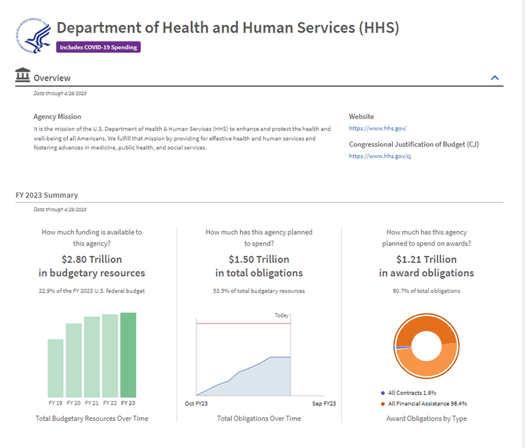Click the Total Obligations Over Time caption

click(259, 419)
